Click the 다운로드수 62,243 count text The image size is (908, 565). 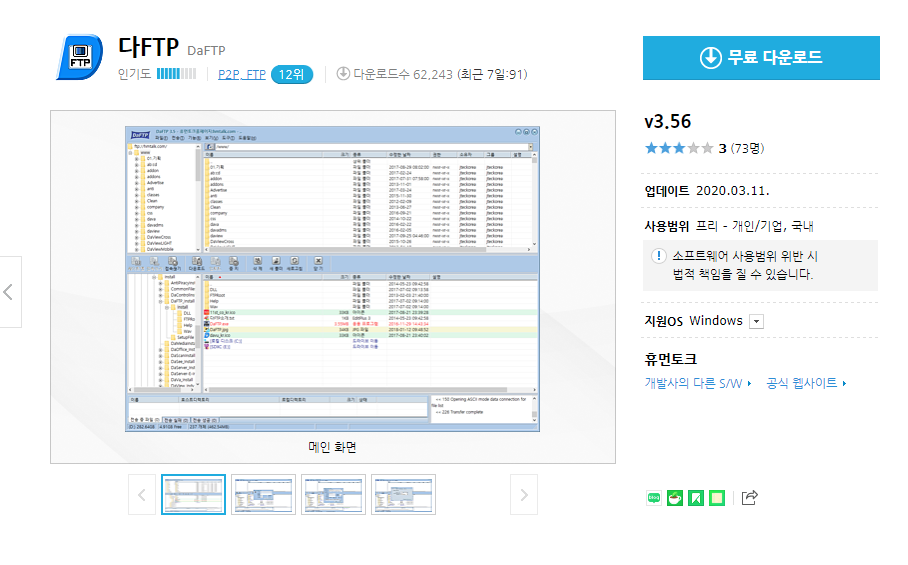pos(403,75)
